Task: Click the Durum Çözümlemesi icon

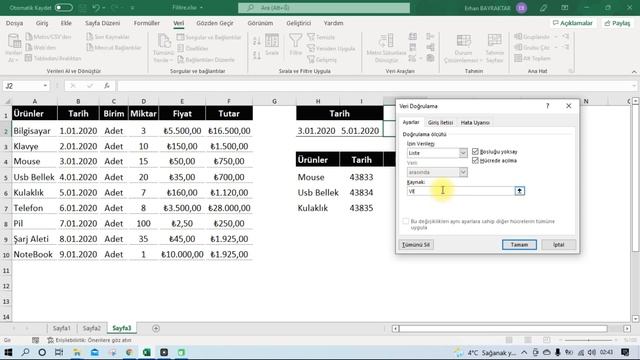Action: point(463,41)
